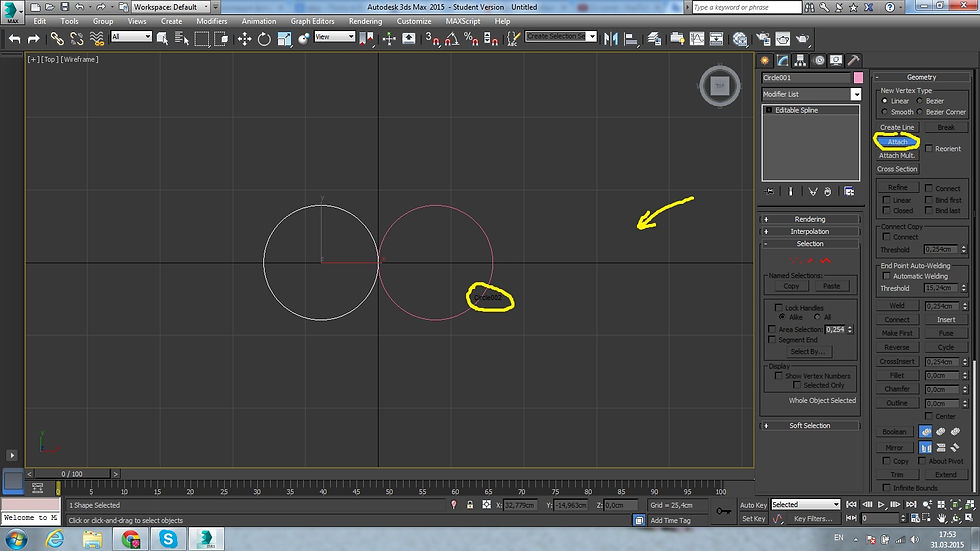980x551 pixels.
Task: Select the Bezier Corner vertex type radio
Action: coord(919,112)
